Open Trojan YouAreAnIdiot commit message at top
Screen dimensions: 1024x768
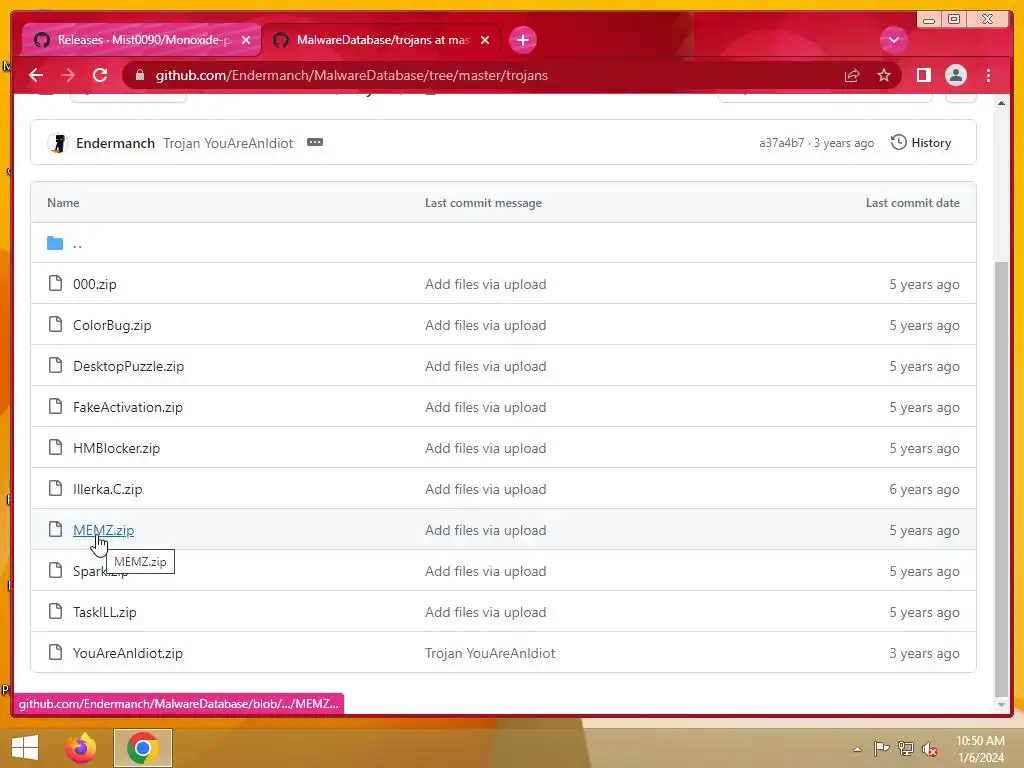(228, 143)
